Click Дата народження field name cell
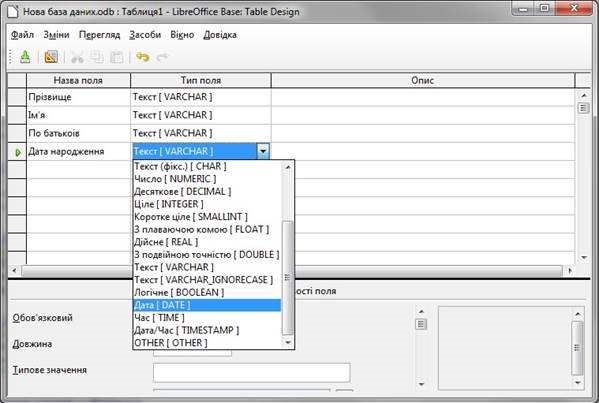This screenshot has width=599, height=403. [x=78, y=152]
